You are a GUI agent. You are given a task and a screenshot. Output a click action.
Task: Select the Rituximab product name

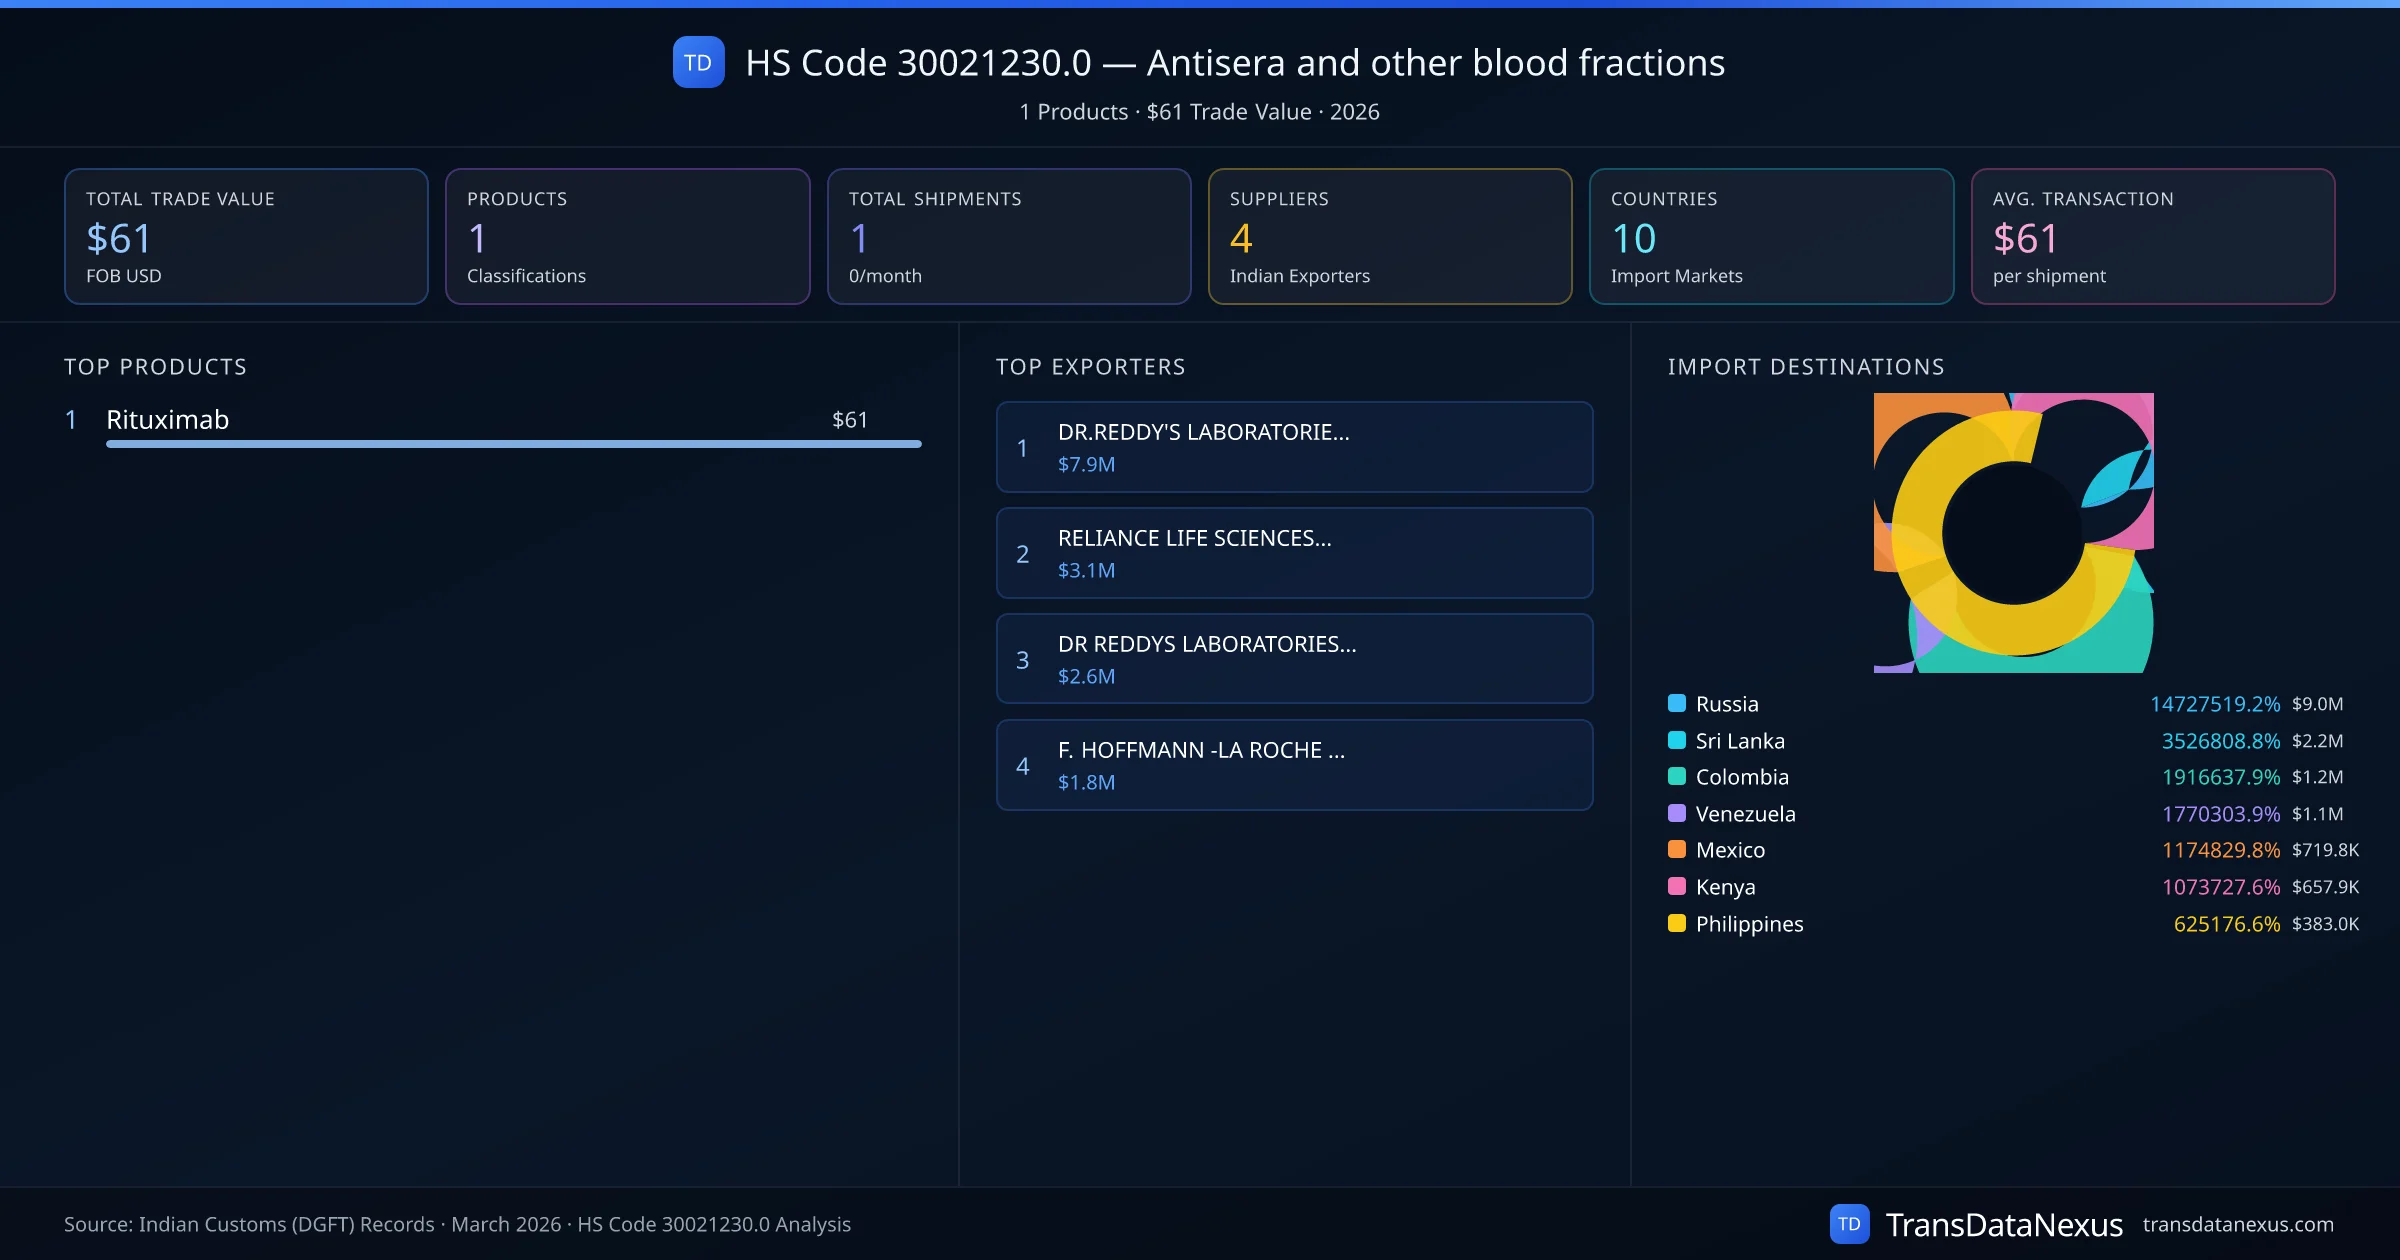(x=168, y=419)
